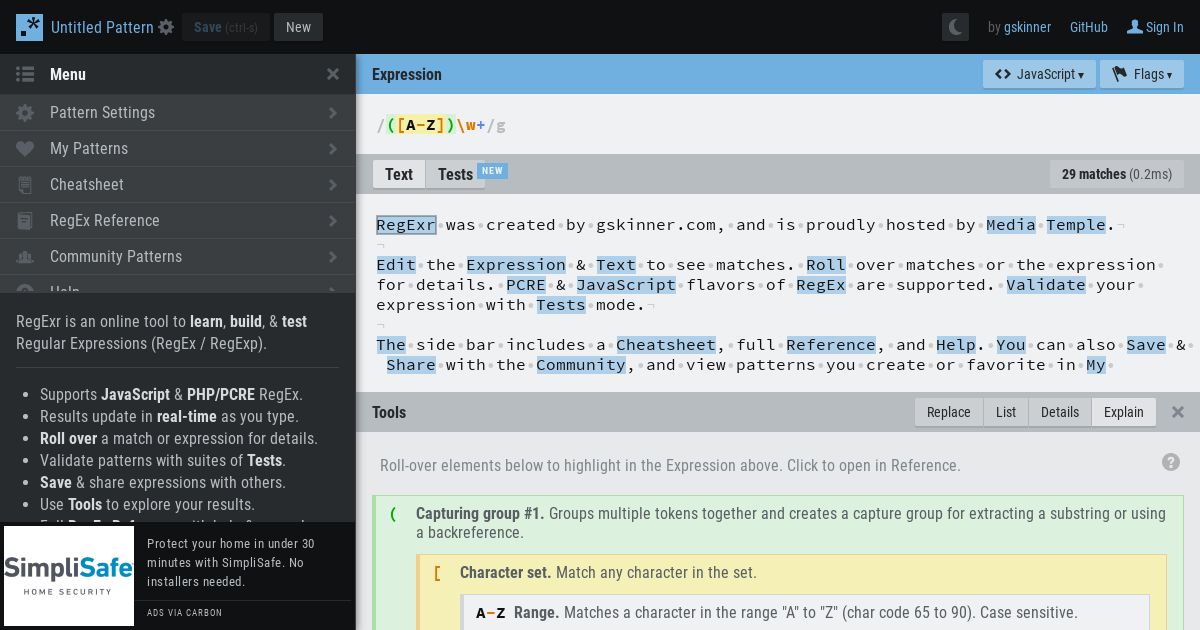Click the highlighted match "JavaScript" in text

[x=626, y=285]
